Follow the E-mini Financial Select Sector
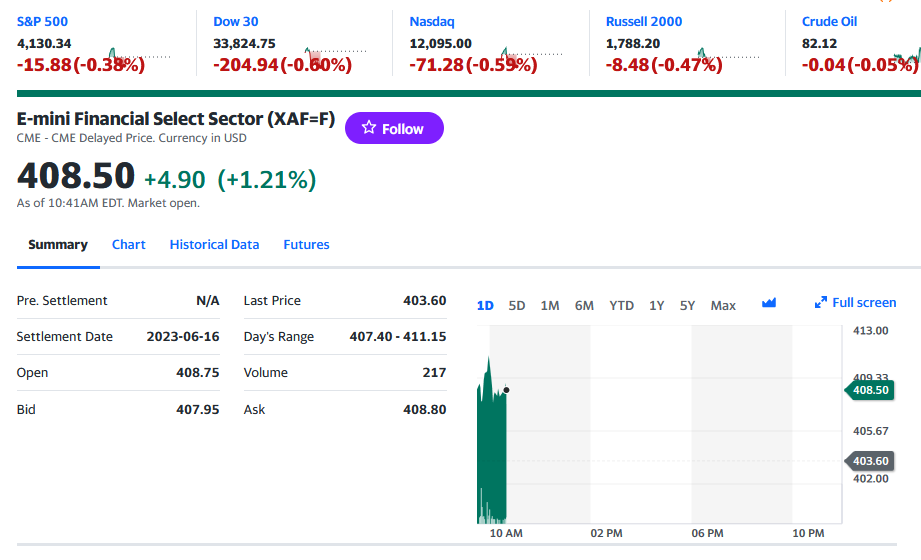The height and width of the screenshot is (560, 921). [394, 128]
